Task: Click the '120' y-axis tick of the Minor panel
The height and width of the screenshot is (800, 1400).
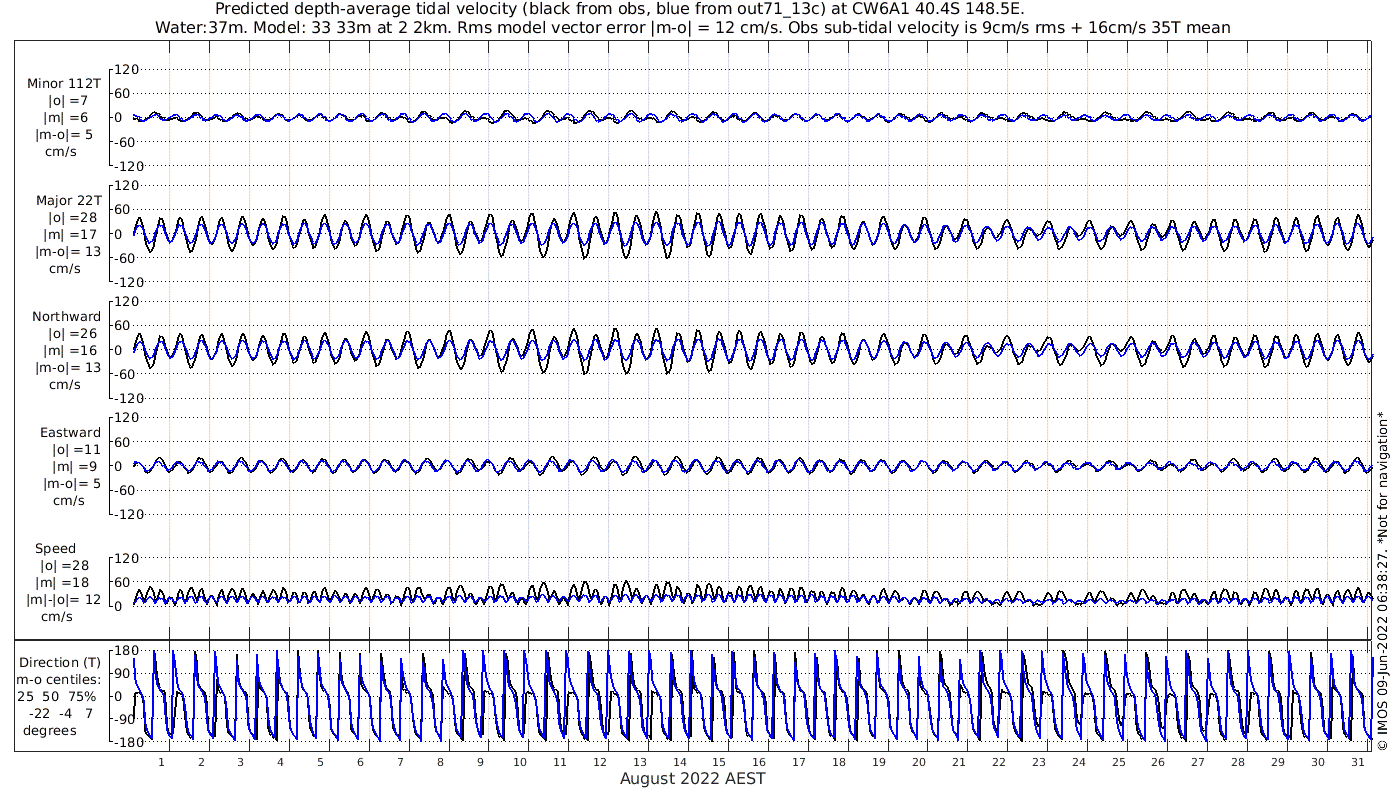Action: pos(124,69)
